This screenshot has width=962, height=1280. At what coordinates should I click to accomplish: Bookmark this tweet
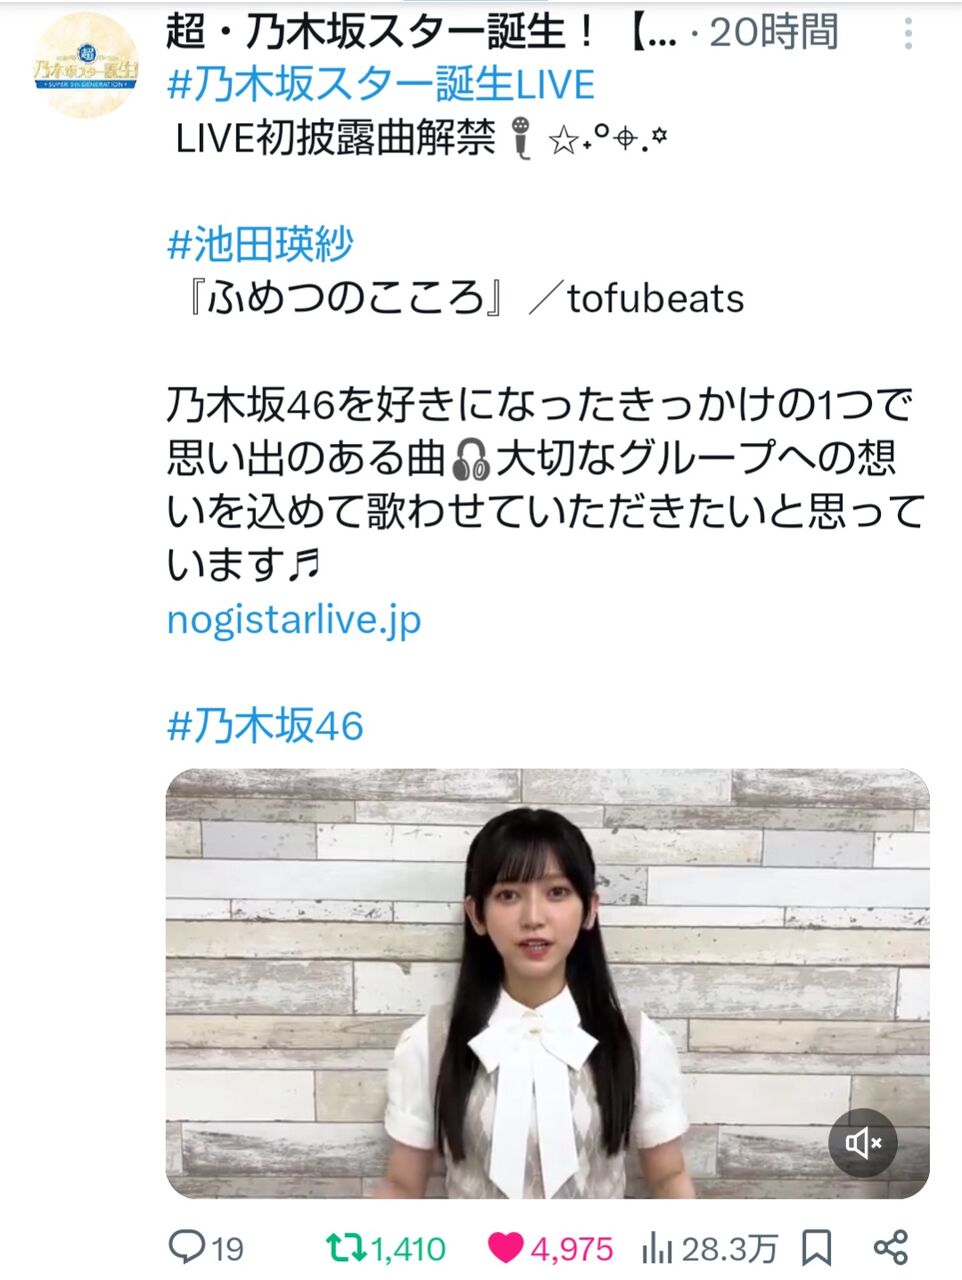(817, 1247)
